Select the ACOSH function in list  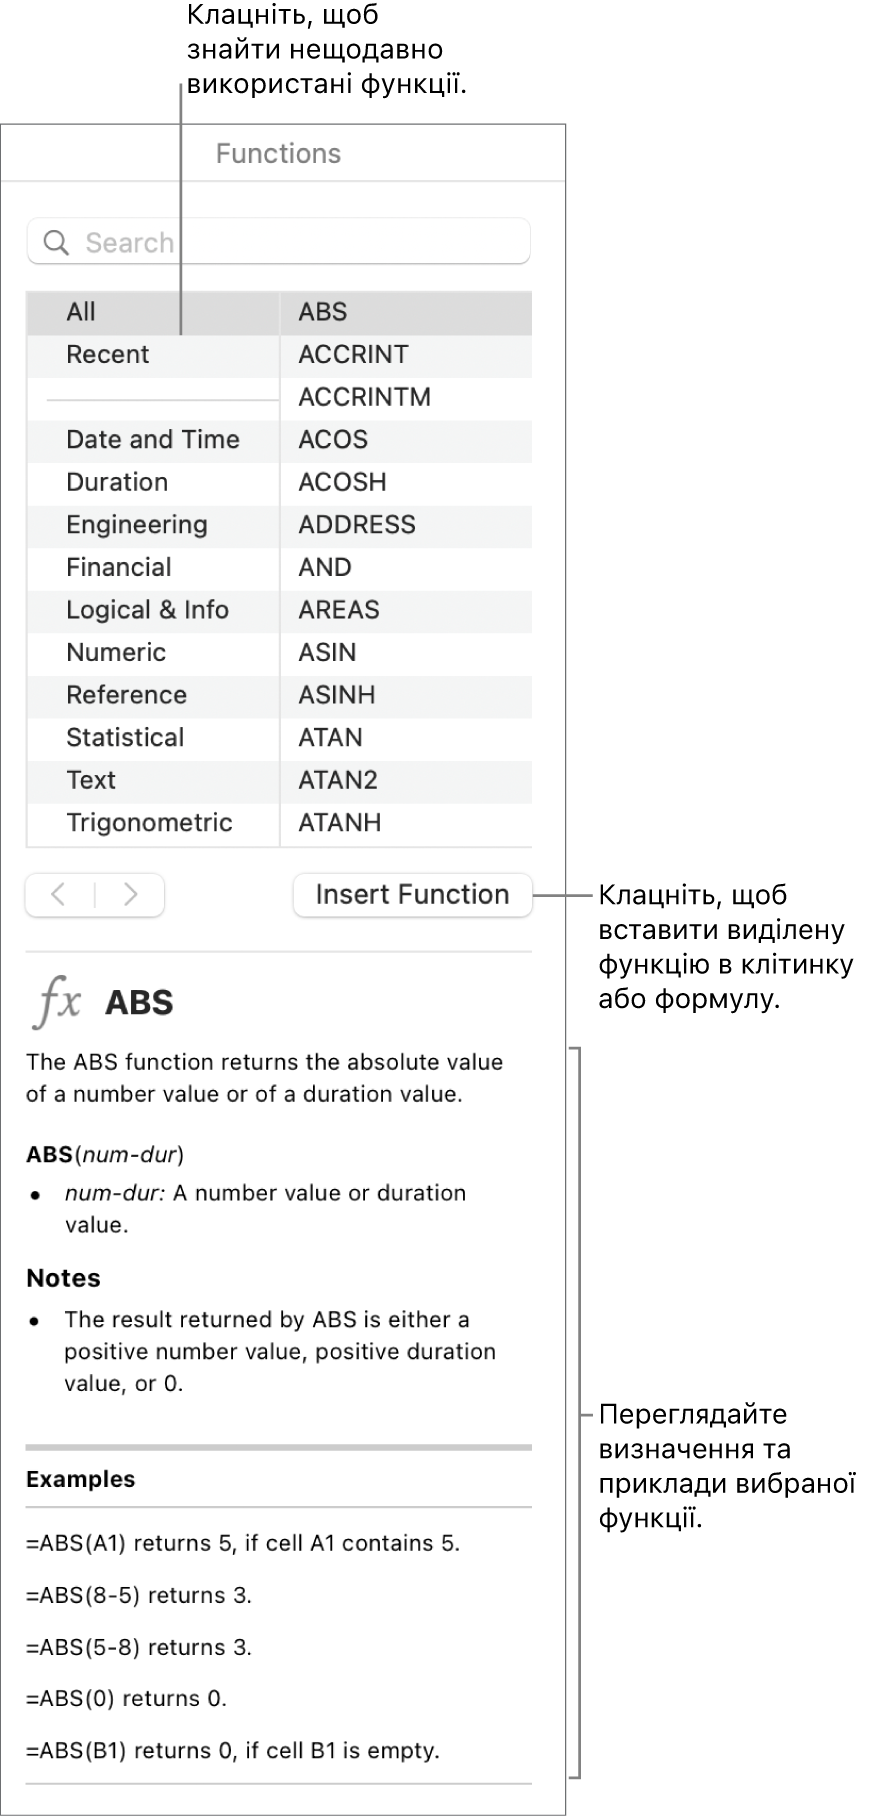[x=342, y=482]
